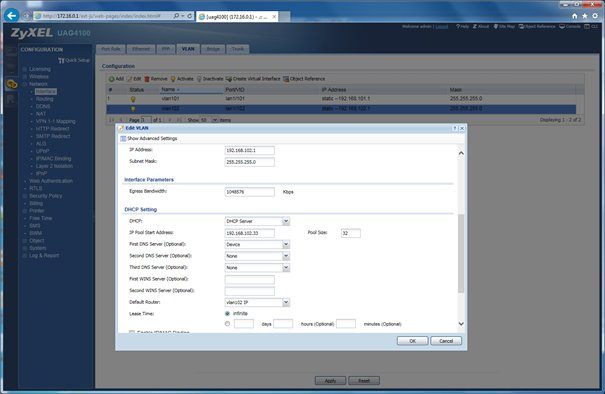605x394 pixels.
Task: Select the infinite lease time radio
Action: pos(227,314)
